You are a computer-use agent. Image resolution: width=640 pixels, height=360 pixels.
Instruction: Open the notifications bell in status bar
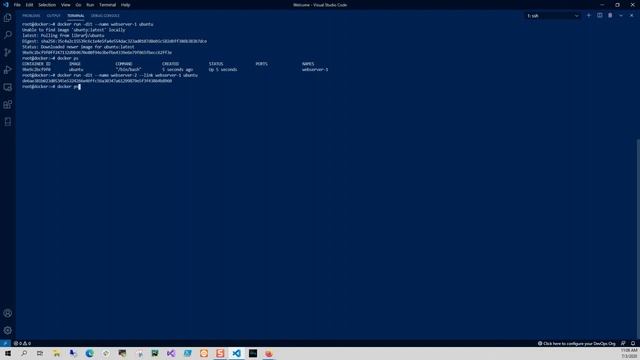coord(633,343)
